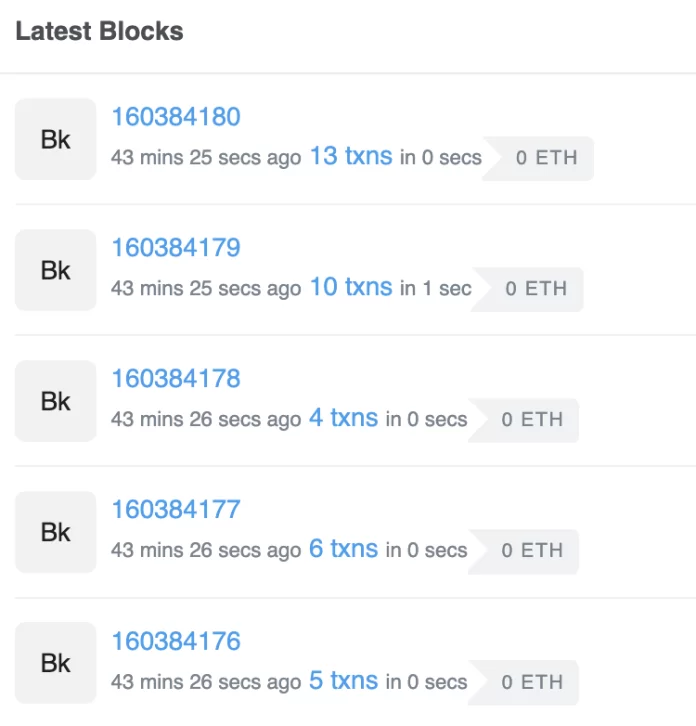696x726 pixels.
Task: View the 5 txns link
Action: click(344, 681)
